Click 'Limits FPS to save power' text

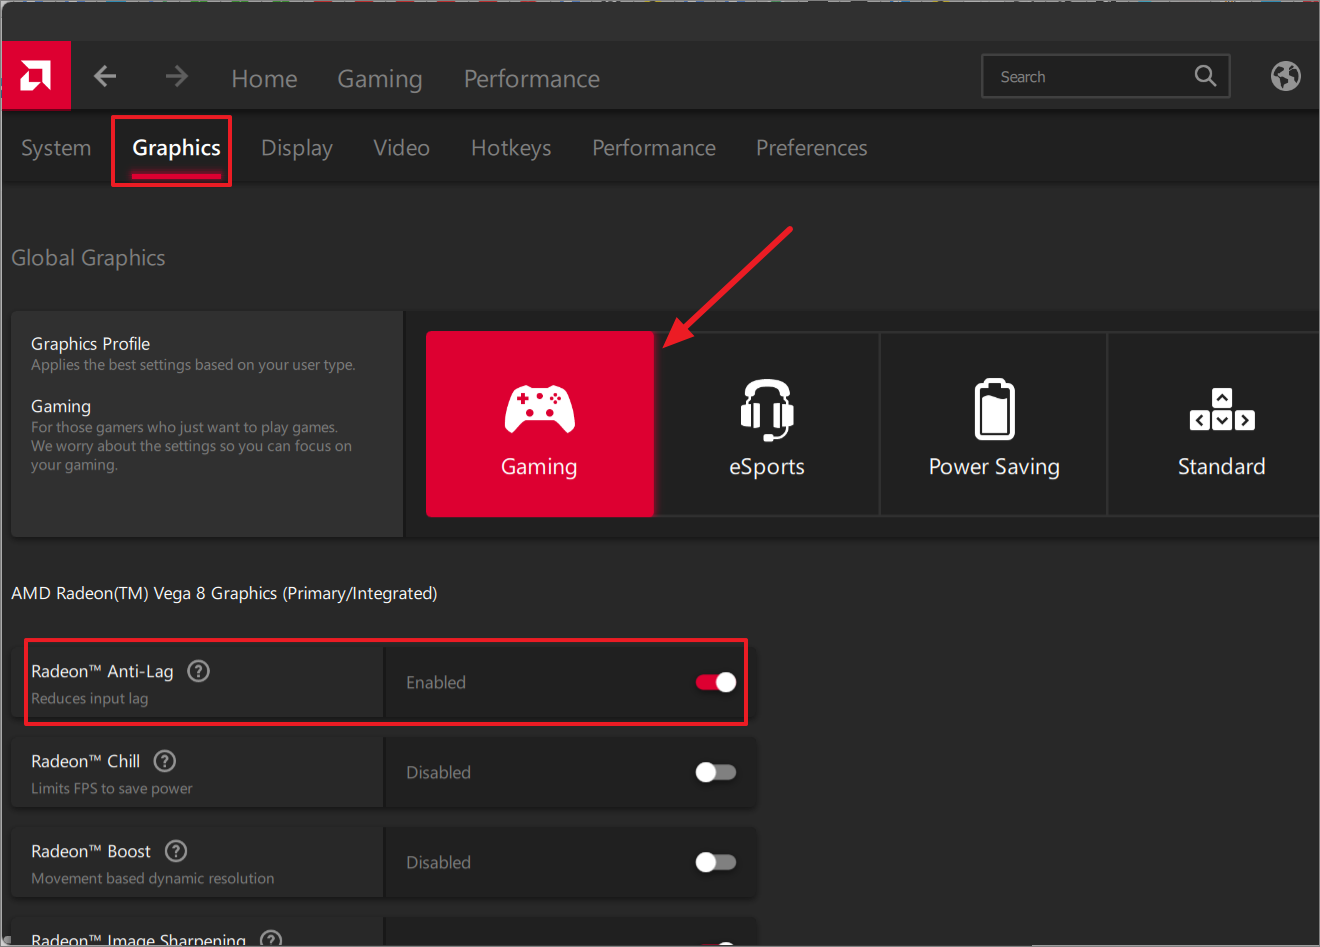pos(111,788)
